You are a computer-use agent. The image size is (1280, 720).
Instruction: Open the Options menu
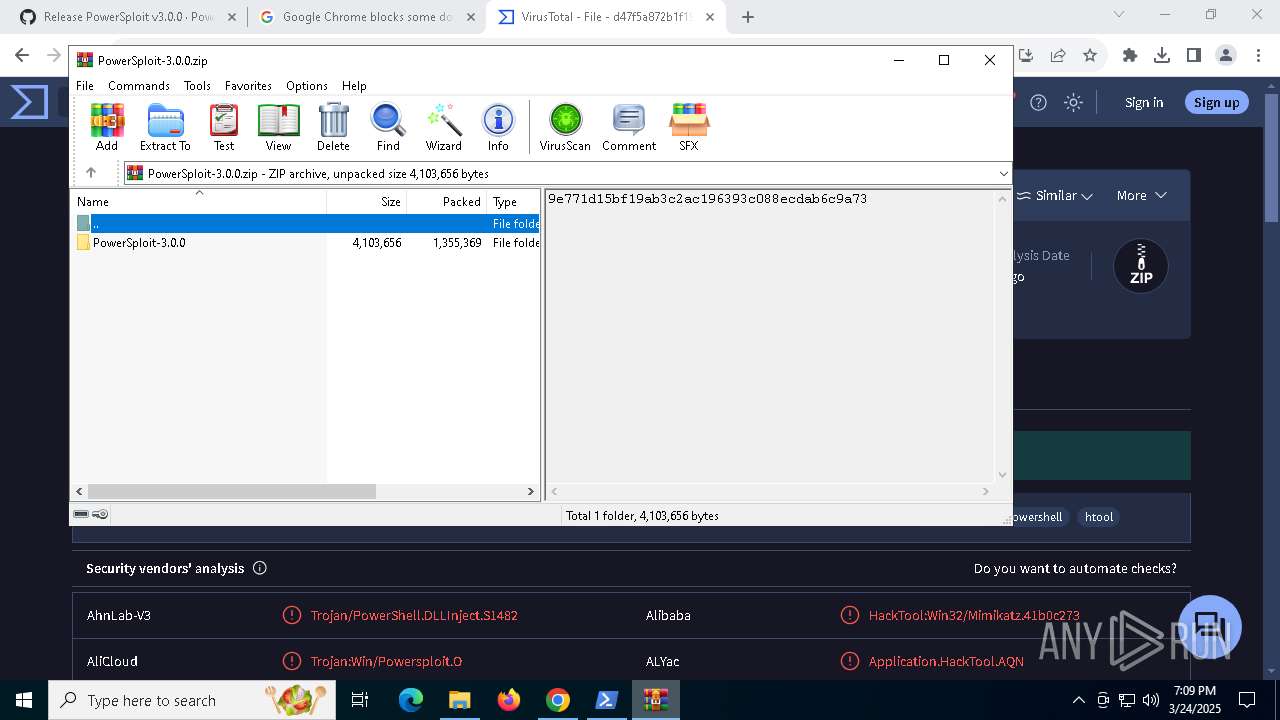tap(307, 86)
